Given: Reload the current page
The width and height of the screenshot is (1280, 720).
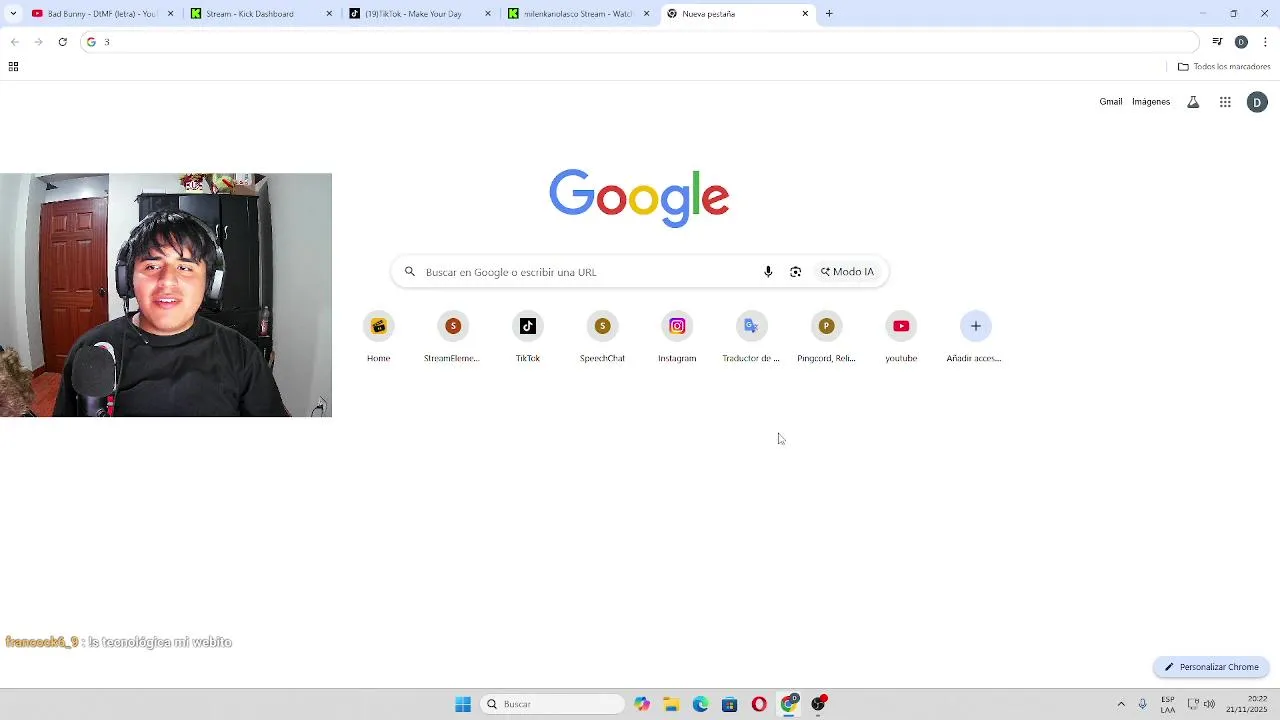Looking at the screenshot, I should (62, 42).
